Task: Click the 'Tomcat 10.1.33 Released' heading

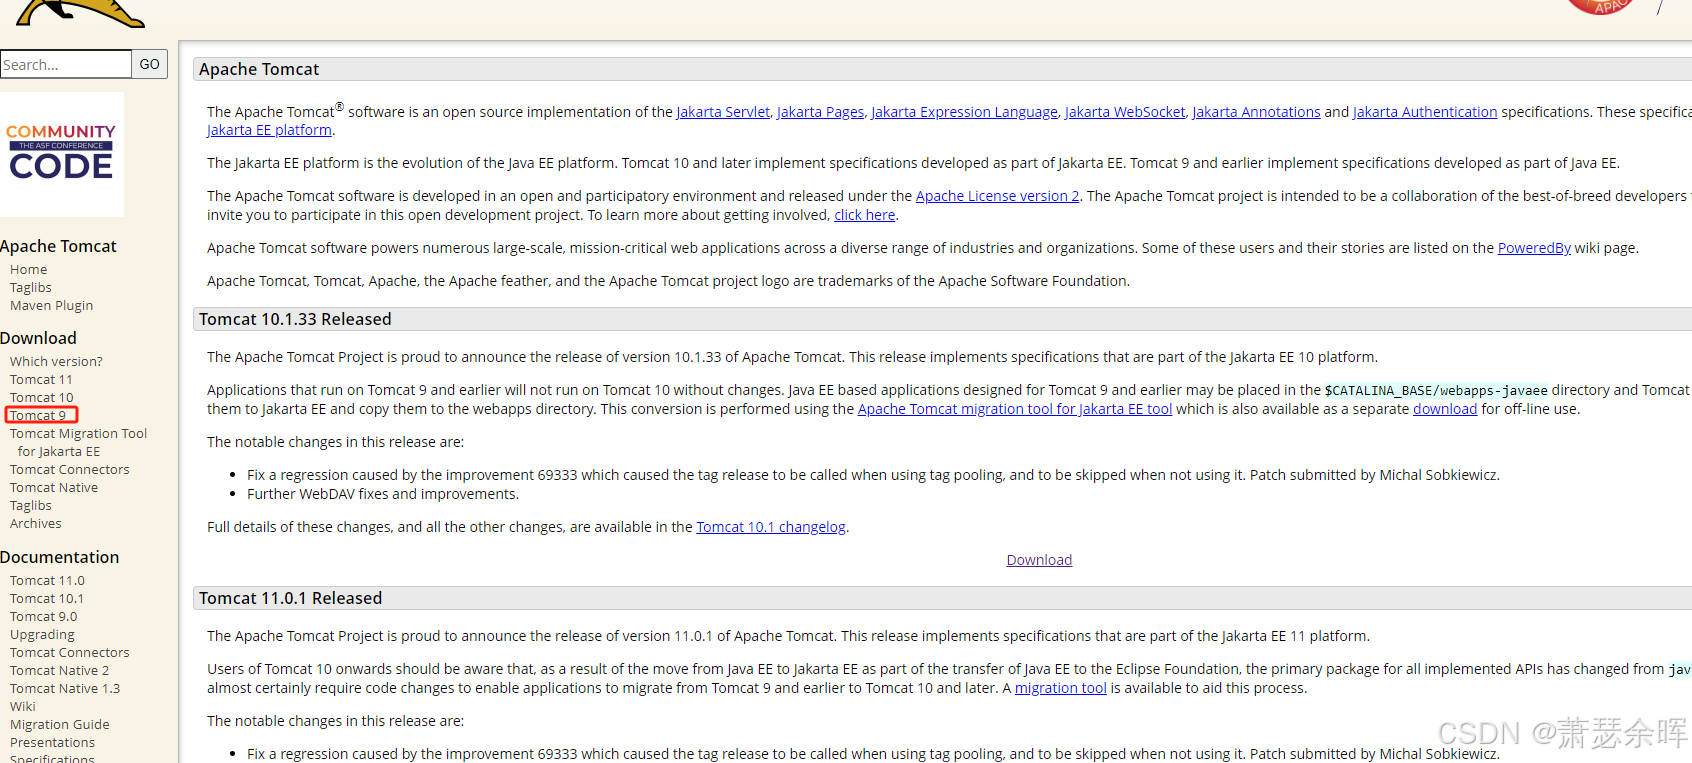Action: click(295, 319)
